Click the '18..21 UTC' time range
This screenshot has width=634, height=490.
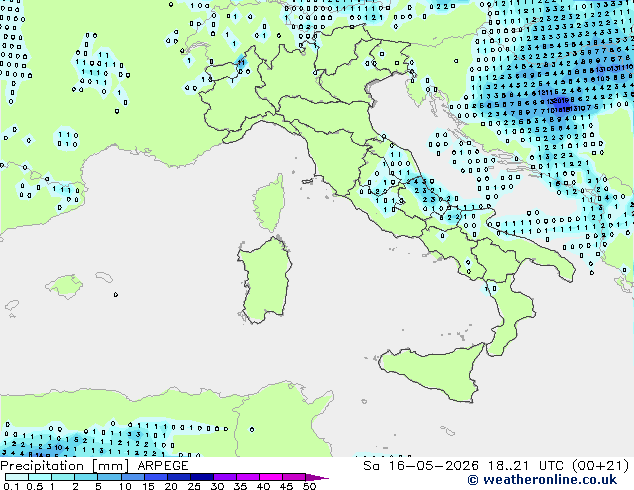click(524, 466)
